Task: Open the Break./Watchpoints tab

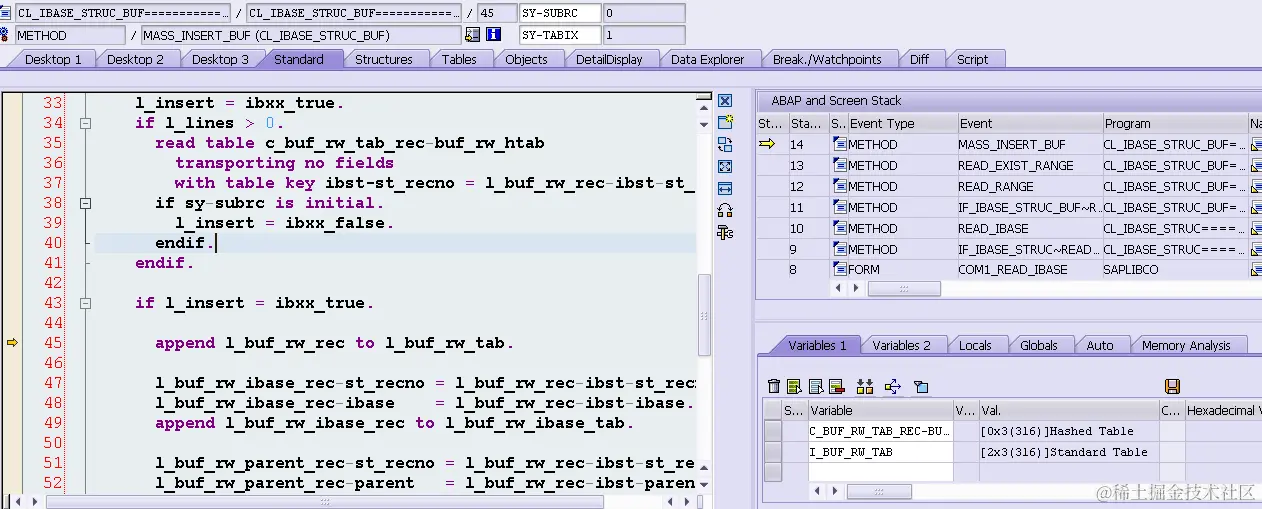Action: point(828,59)
